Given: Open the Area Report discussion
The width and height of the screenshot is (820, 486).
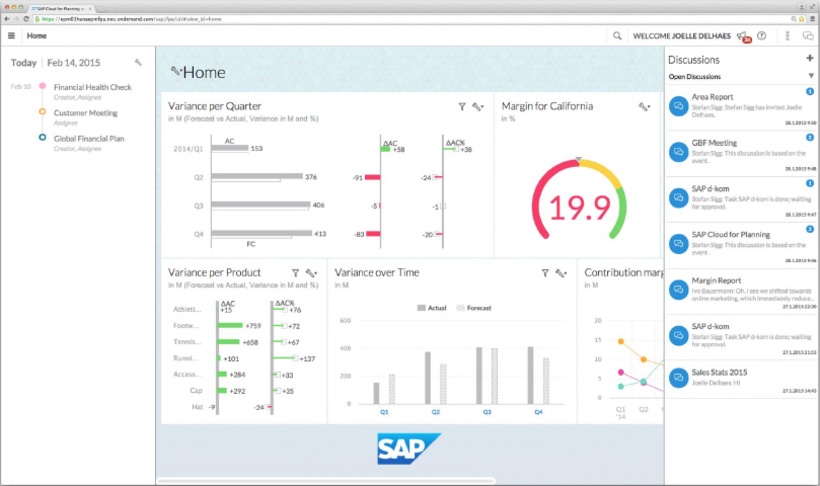Looking at the screenshot, I should click(742, 108).
